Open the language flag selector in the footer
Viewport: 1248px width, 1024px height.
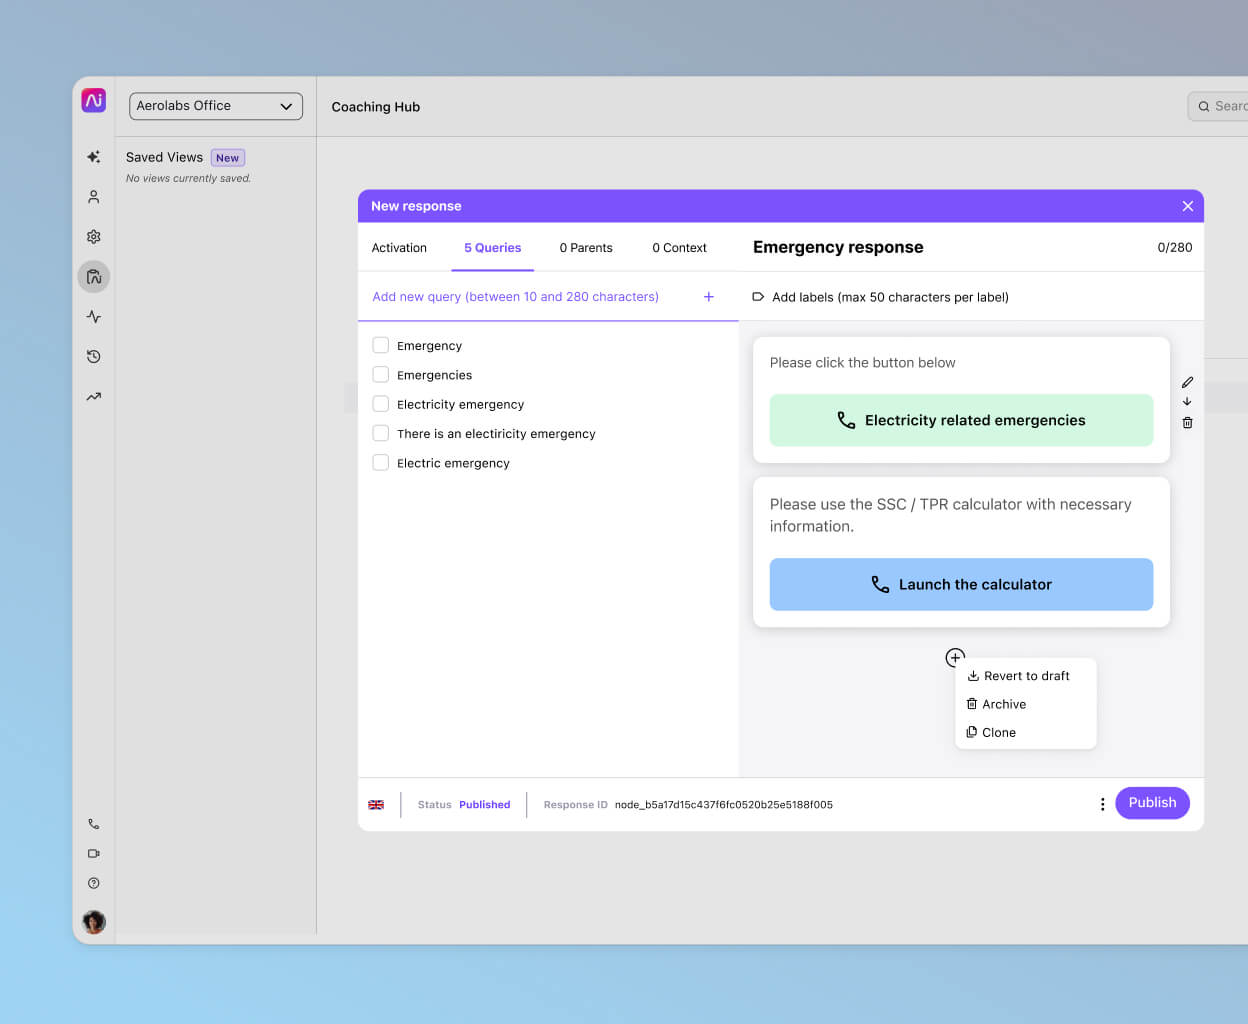[x=376, y=804]
